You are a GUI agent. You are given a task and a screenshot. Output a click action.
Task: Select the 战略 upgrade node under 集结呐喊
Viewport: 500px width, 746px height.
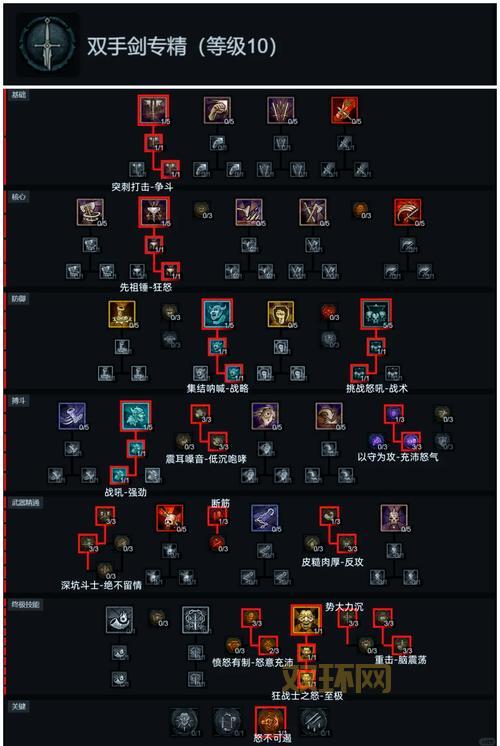click(234, 373)
